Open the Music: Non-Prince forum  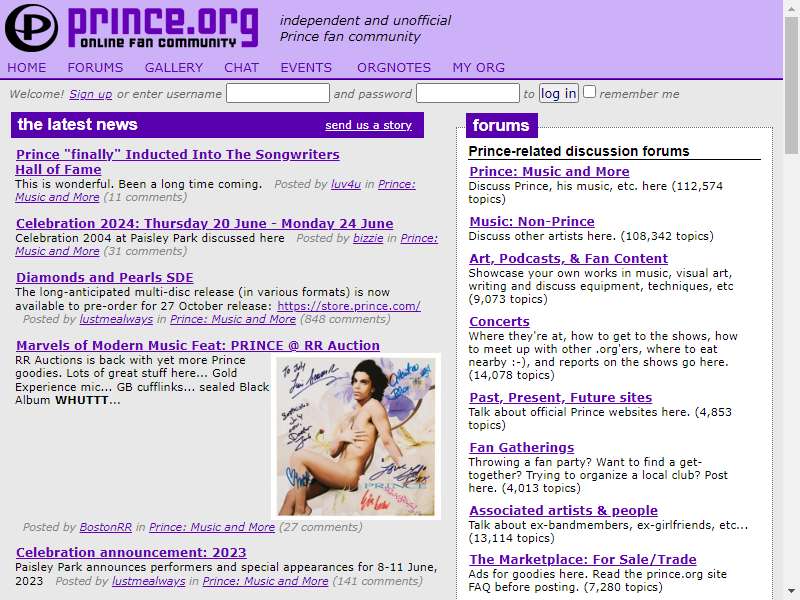click(532, 221)
